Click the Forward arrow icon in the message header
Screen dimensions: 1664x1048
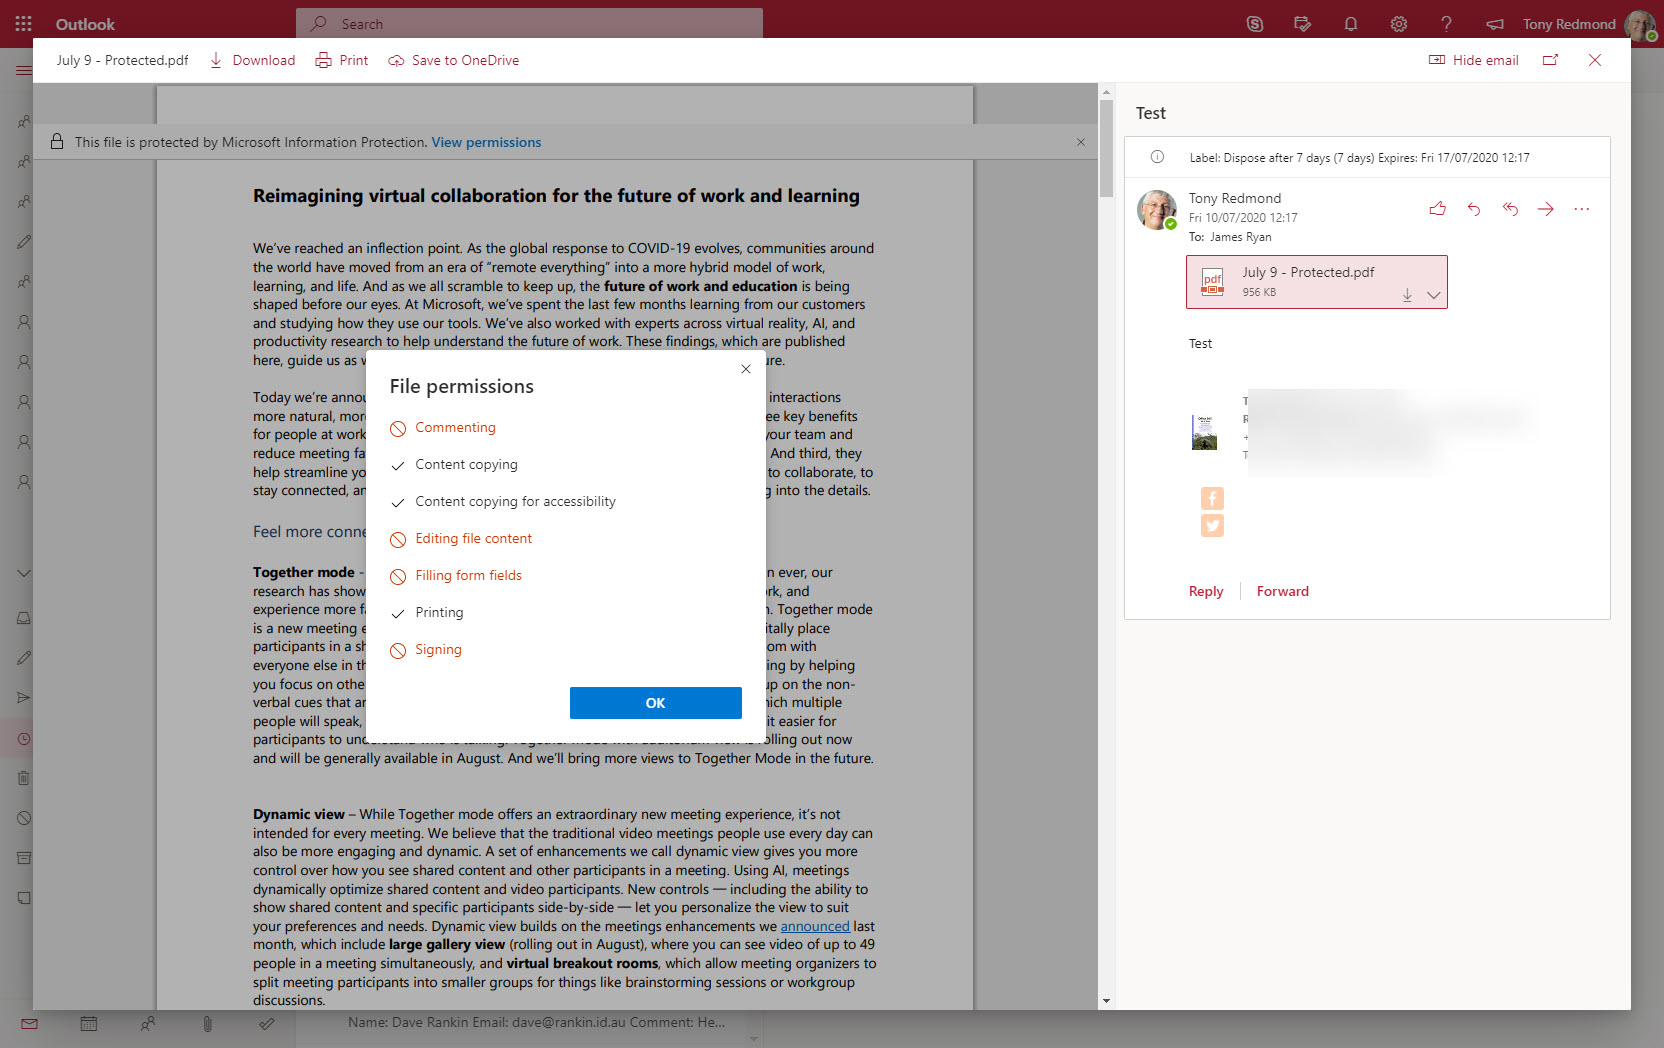pyautogui.click(x=1546, y=209)
